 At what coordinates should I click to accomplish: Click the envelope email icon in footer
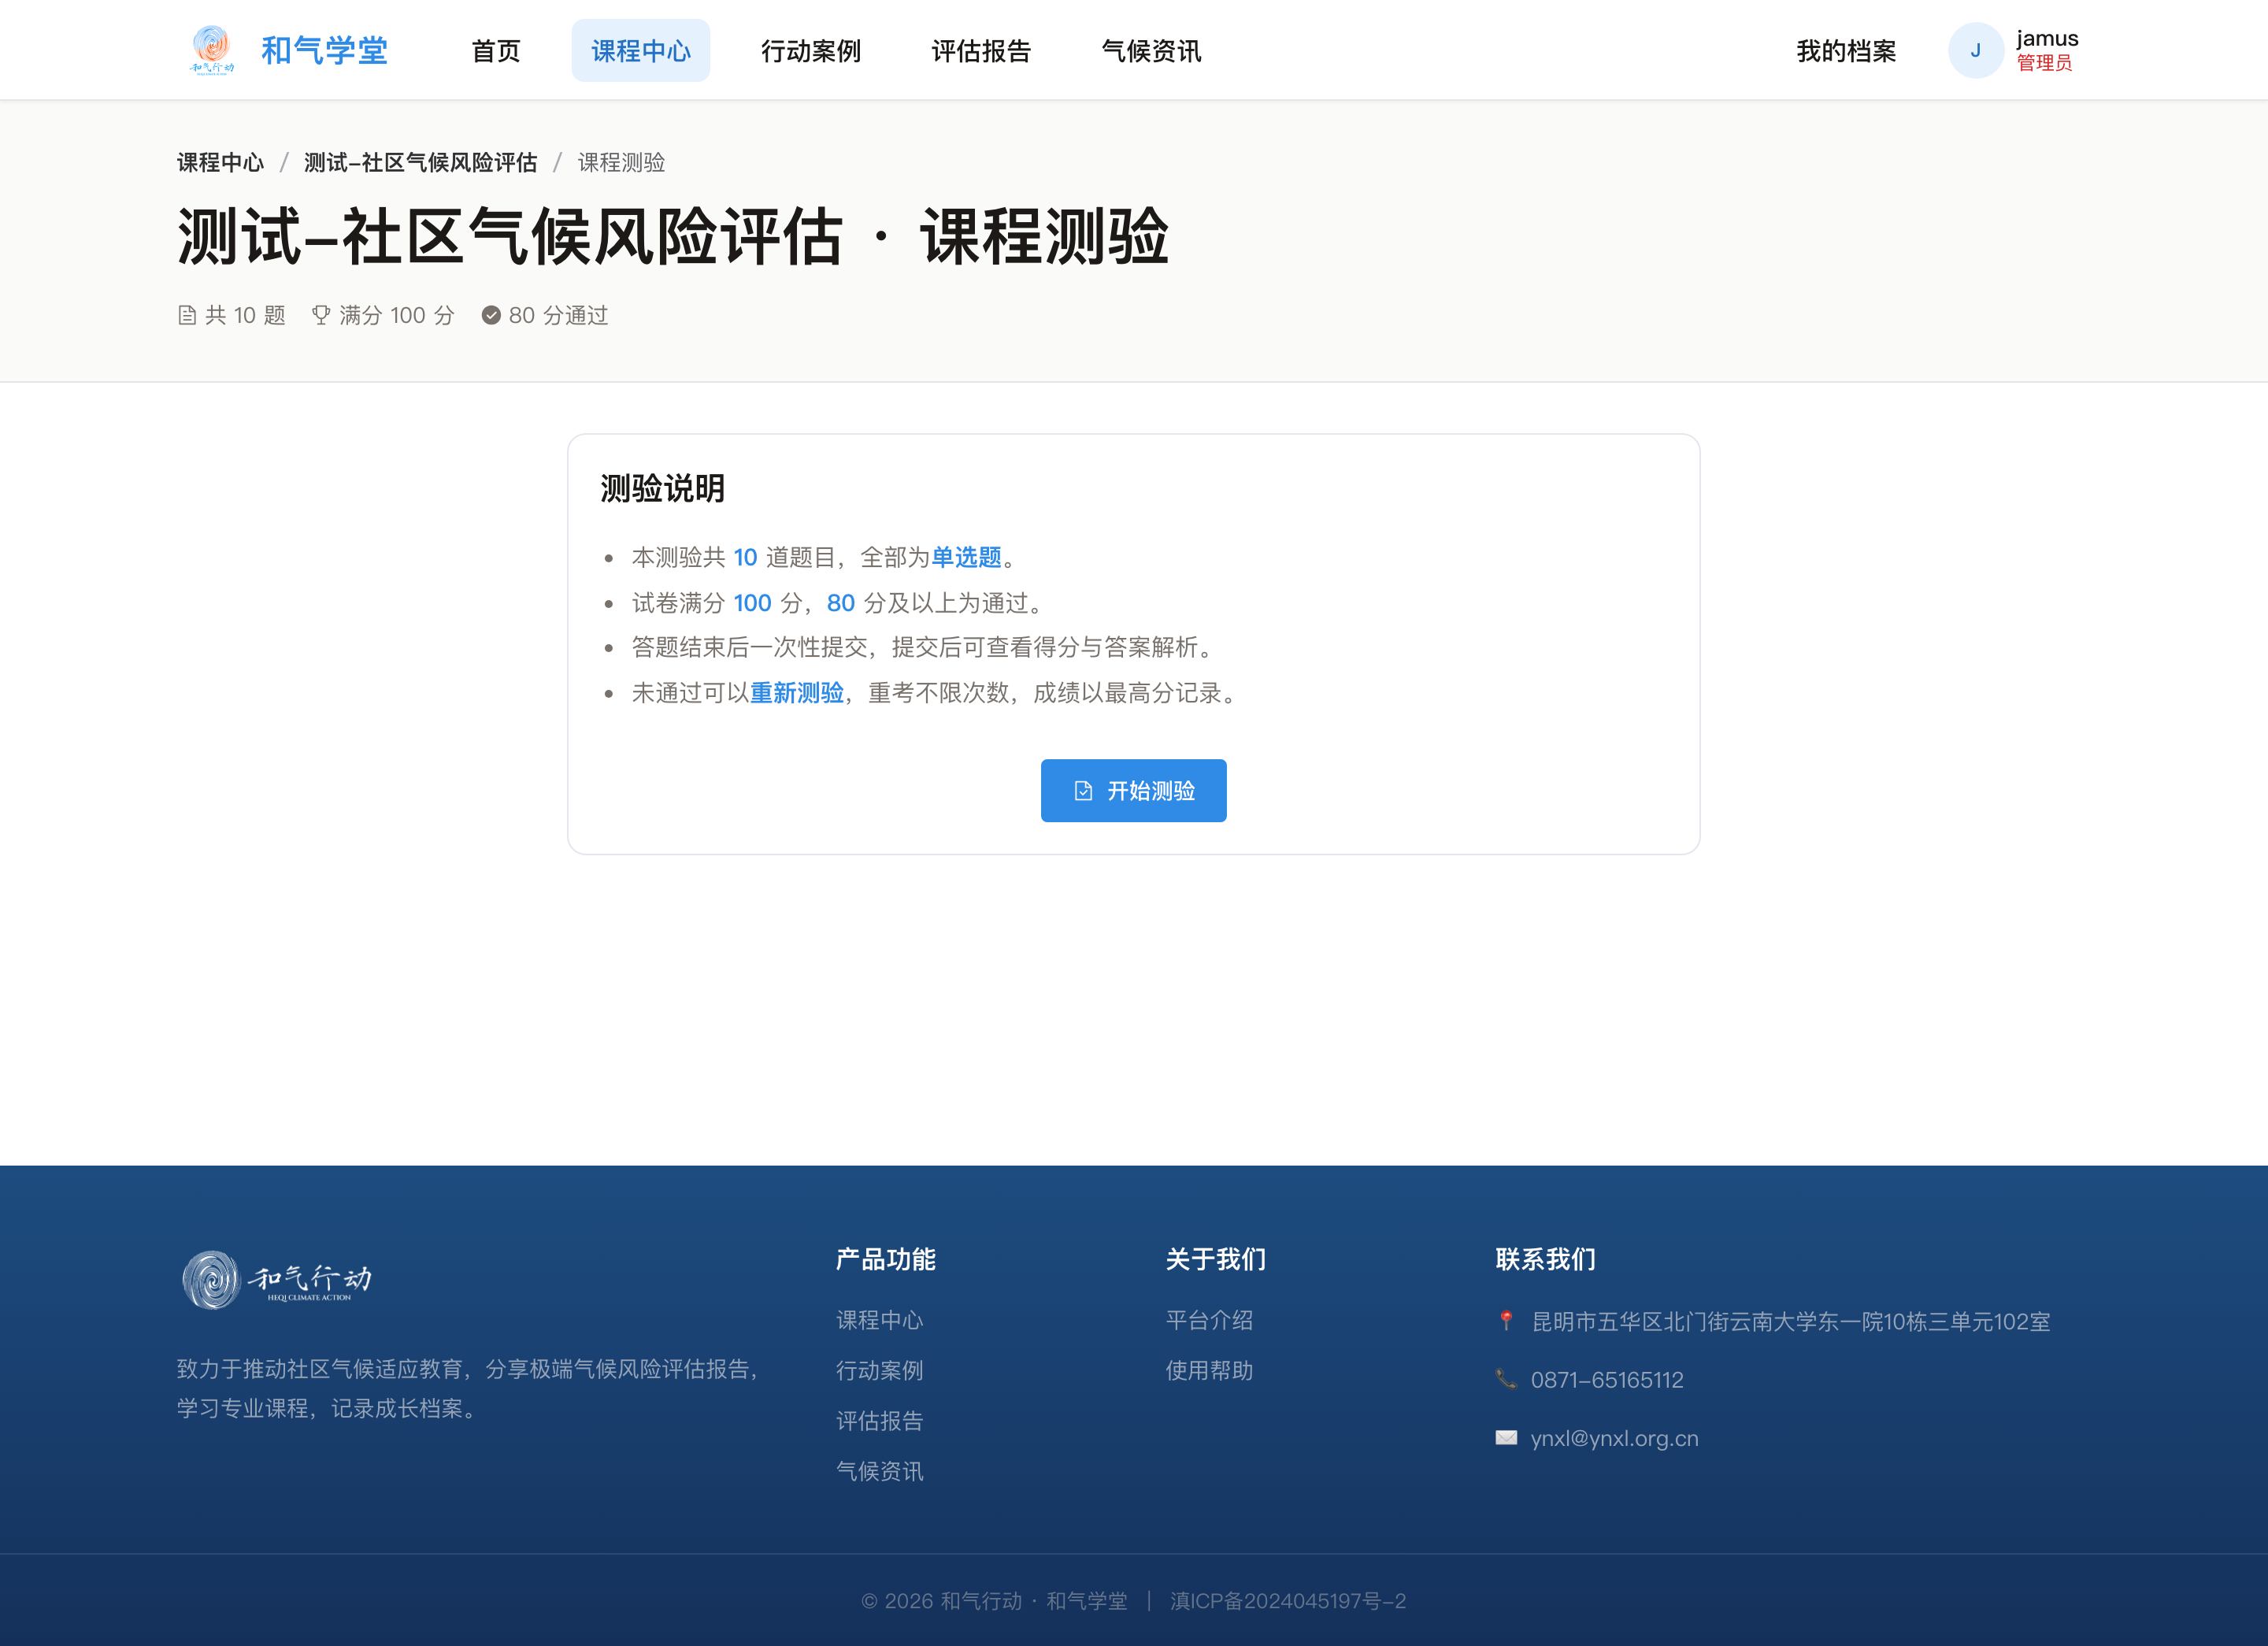point(1506,1438)
